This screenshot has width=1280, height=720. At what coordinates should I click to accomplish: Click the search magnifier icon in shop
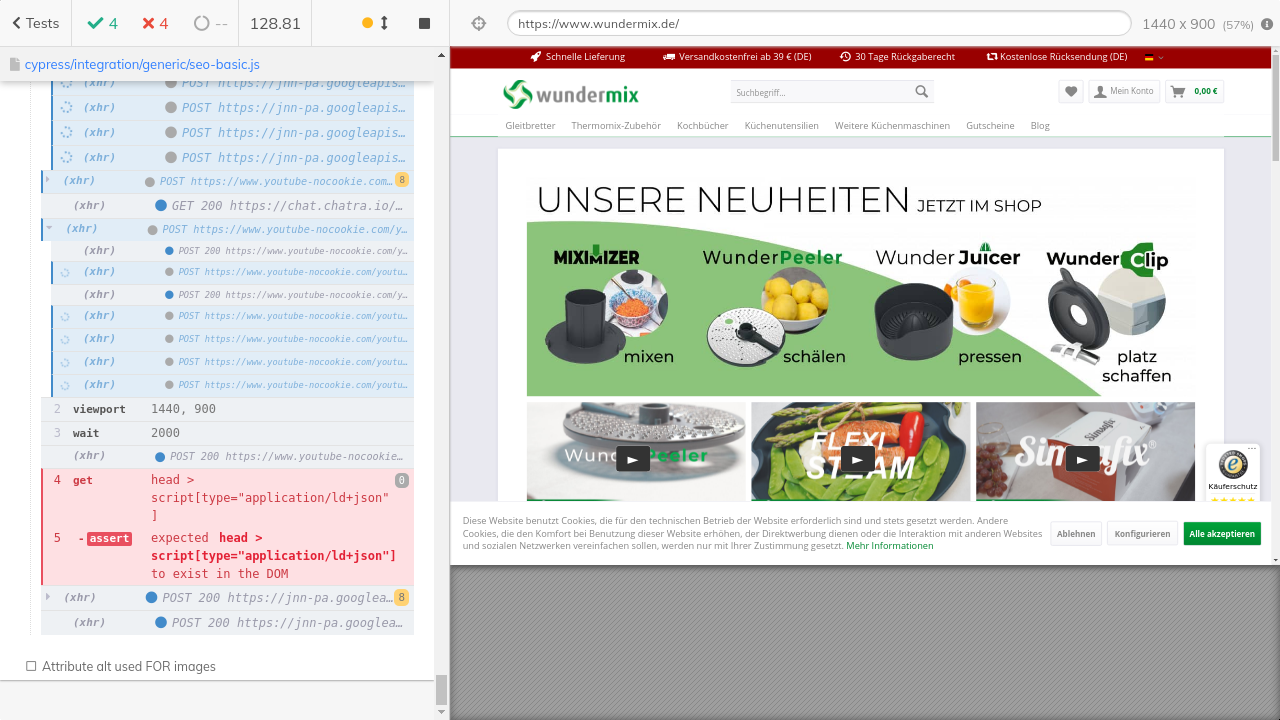tap(921, 92)
